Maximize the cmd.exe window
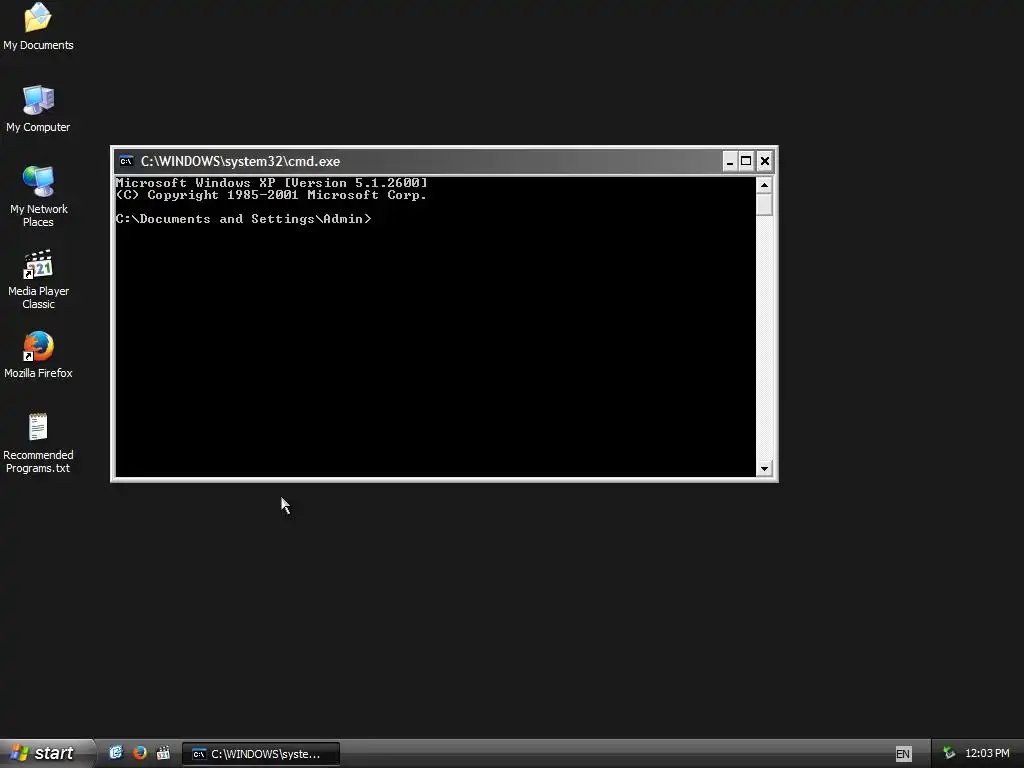Viewport: 1024px width, 768px height. point(746,161)
